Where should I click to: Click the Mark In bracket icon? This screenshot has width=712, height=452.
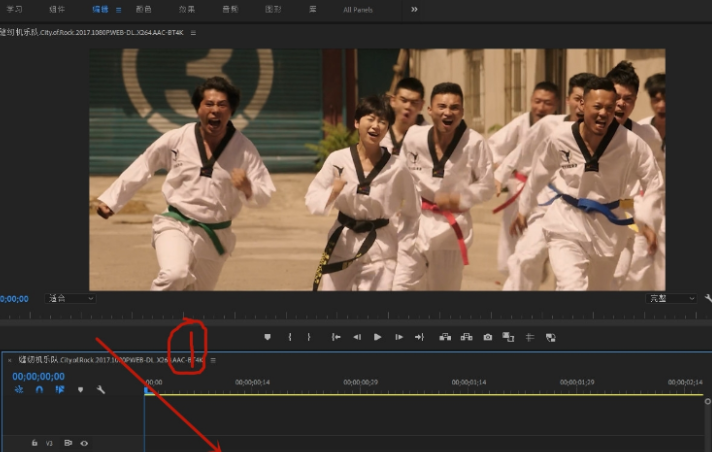tap(290, 337)
